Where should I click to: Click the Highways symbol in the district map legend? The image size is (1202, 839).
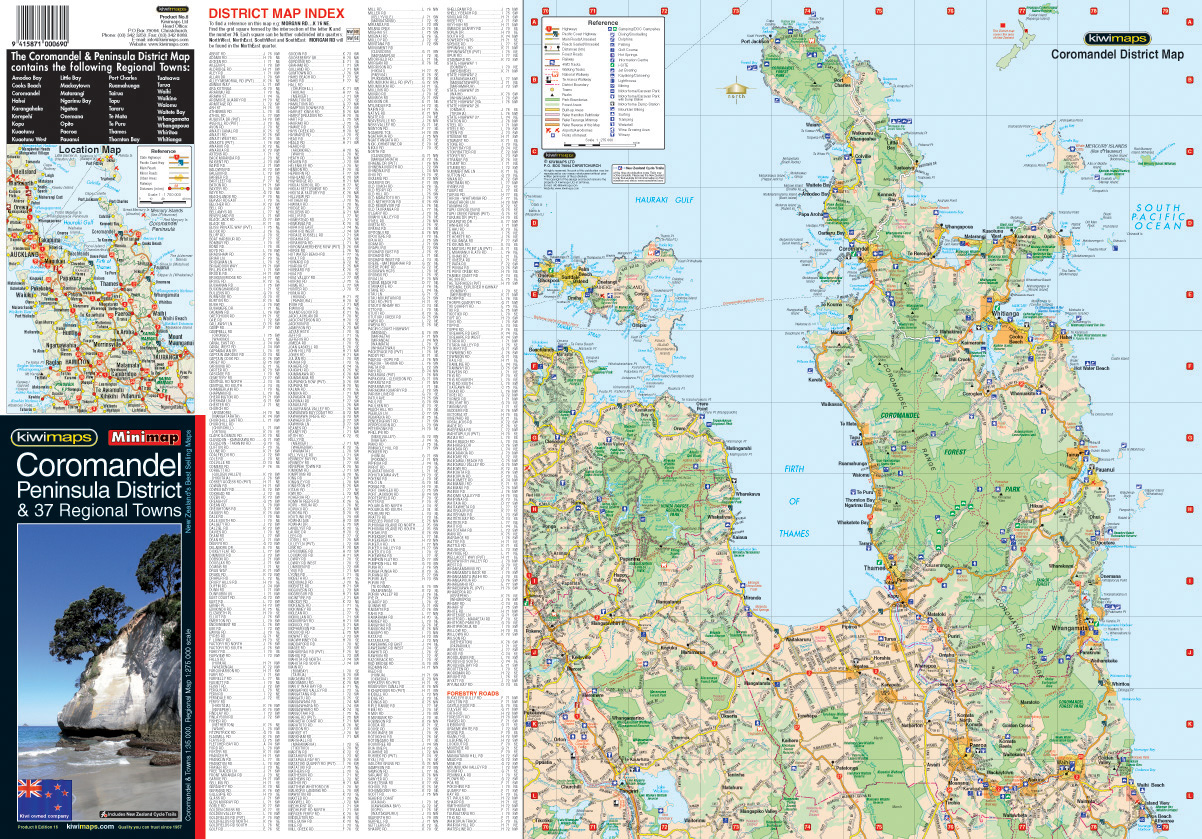click(554, 30)
